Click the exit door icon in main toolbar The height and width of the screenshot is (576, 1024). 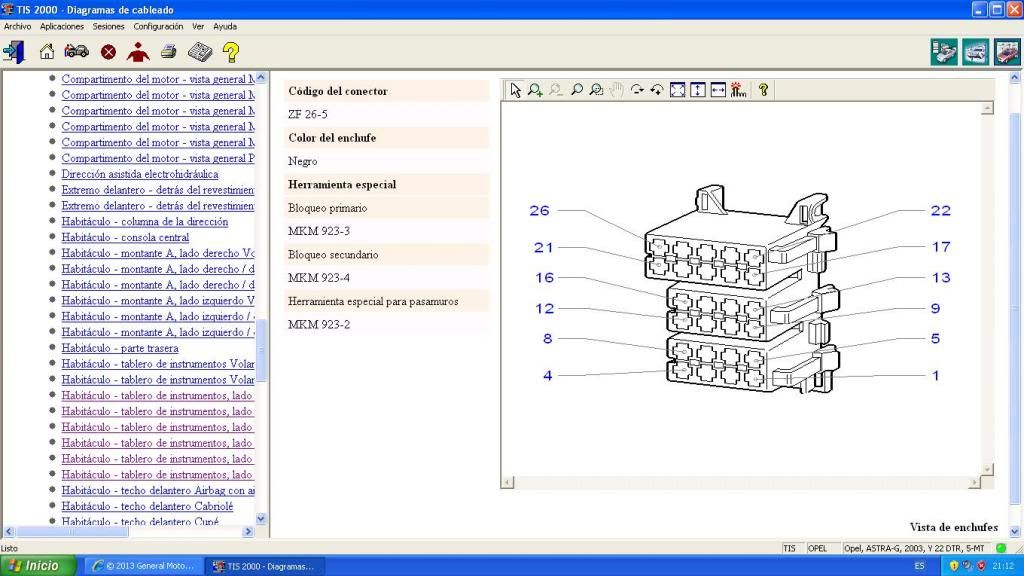pyautogui.click(x=14, y=52)
